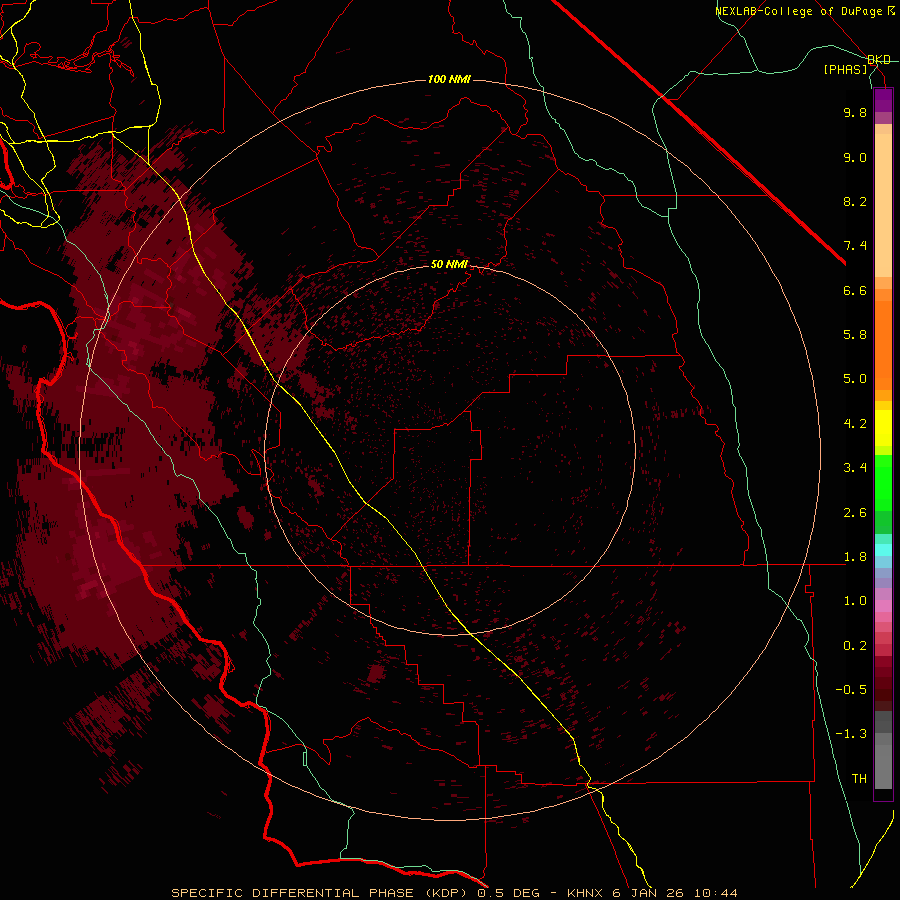Click the 100 NMI range ring label
Viewport: 900px width, 900px height.
click(x=449, y=79)
